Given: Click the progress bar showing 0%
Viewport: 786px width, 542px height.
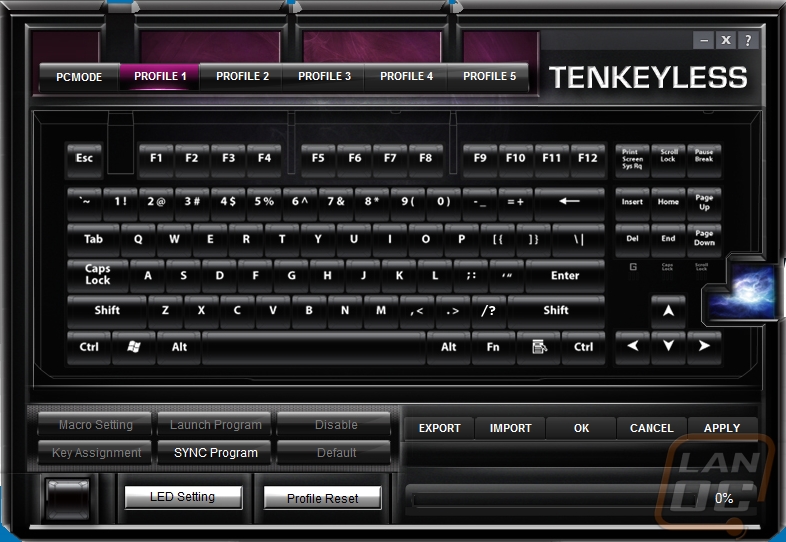Looking at the screenshot, I should point(554,499).
